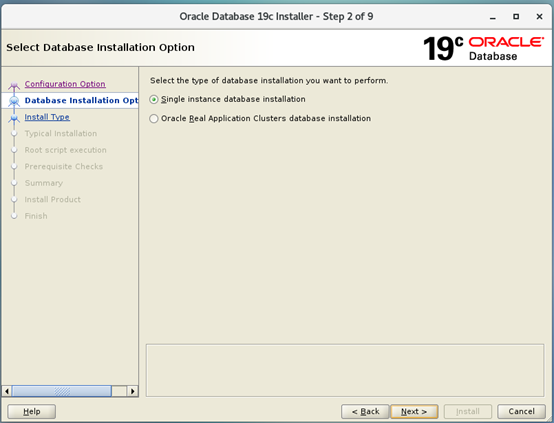
Task: Minimize the installer window
Action: pos(493,17)
